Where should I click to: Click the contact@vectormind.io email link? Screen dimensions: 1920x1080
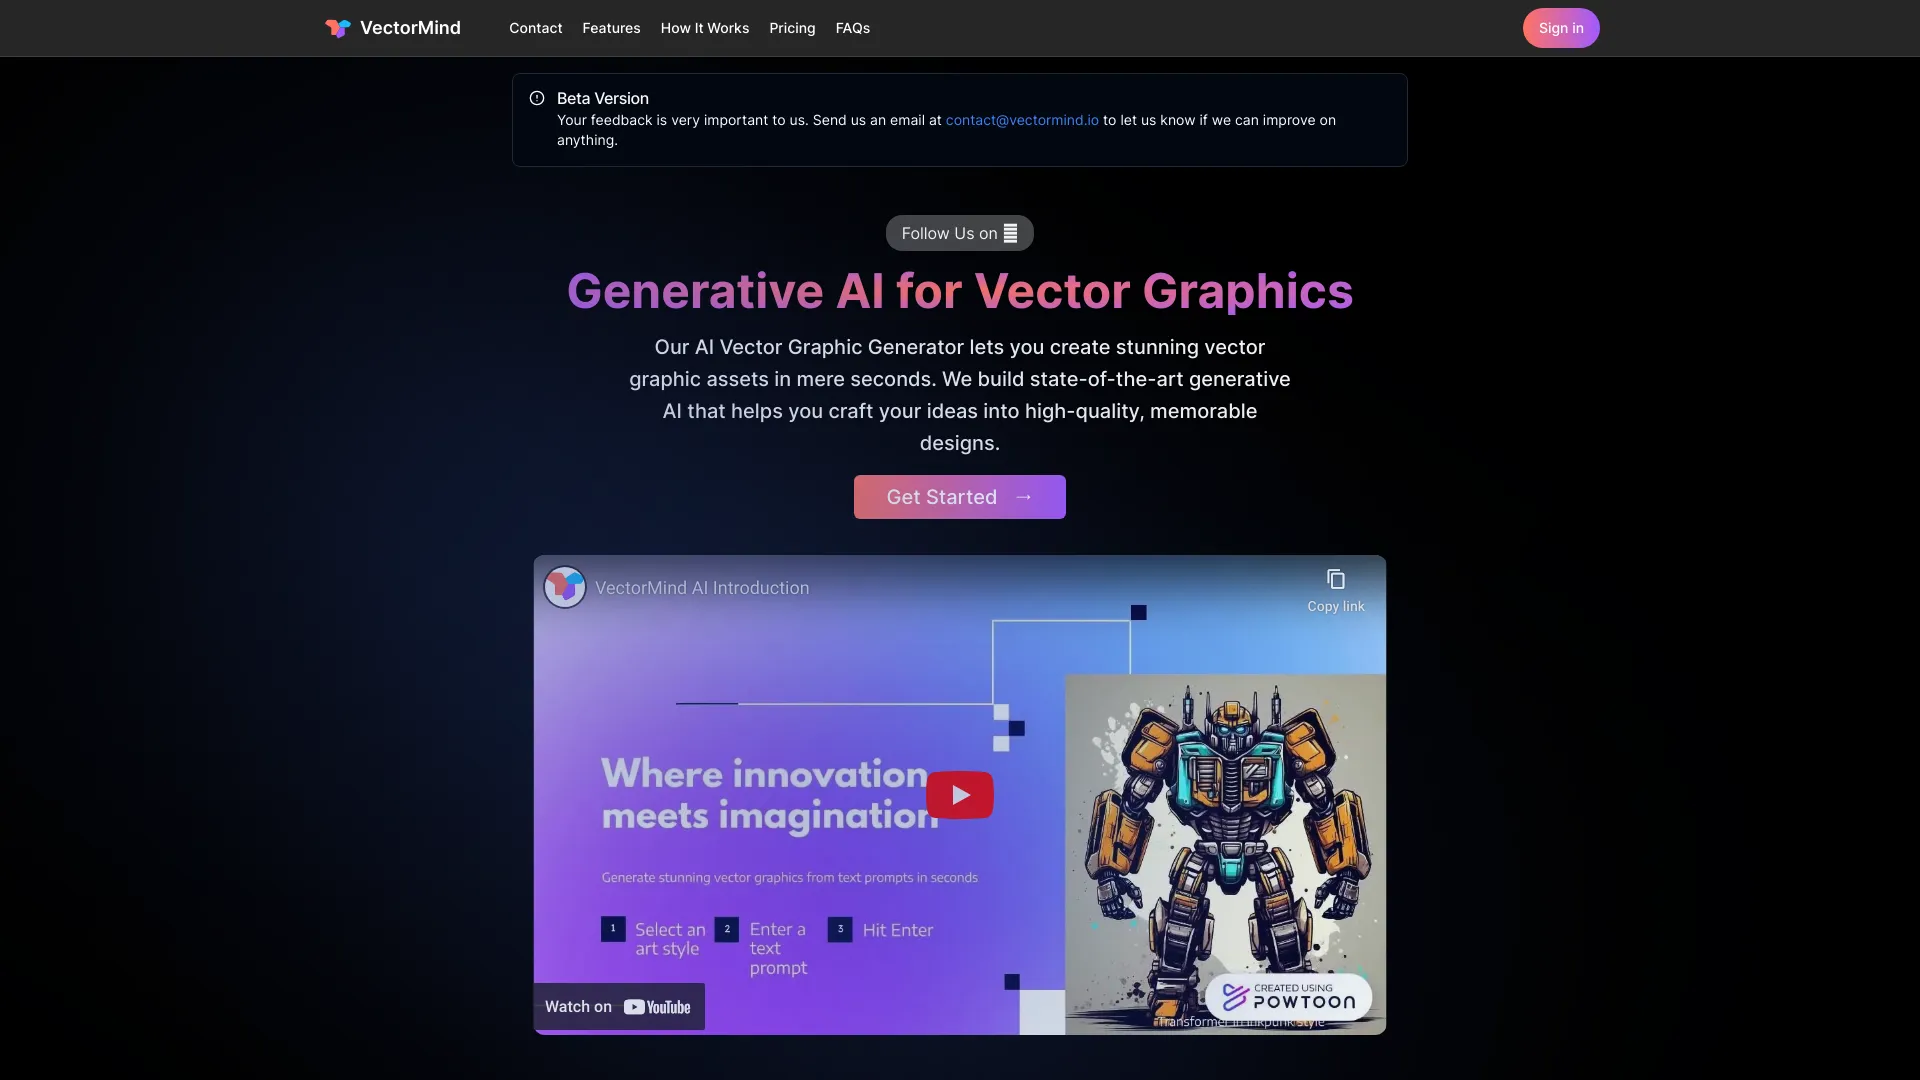point(1021,121)
